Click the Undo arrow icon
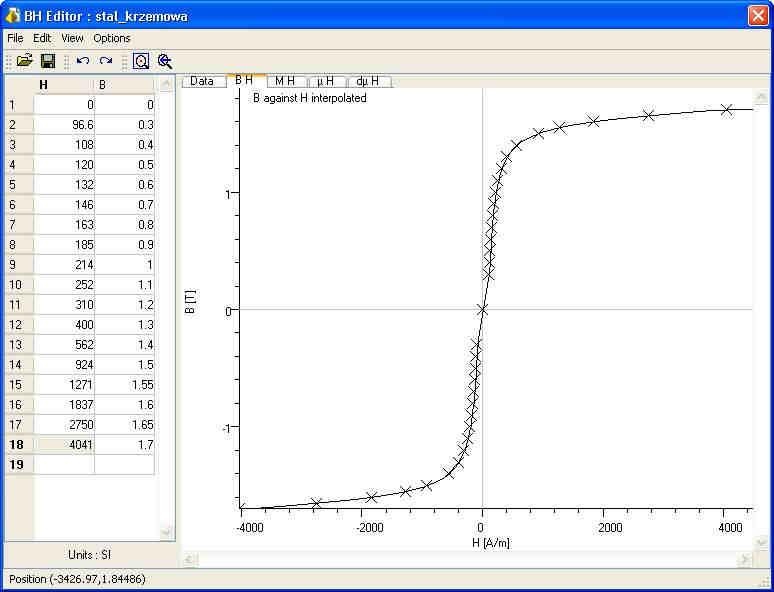The width and height of the screenshot is (774, 592). [82, 61]
